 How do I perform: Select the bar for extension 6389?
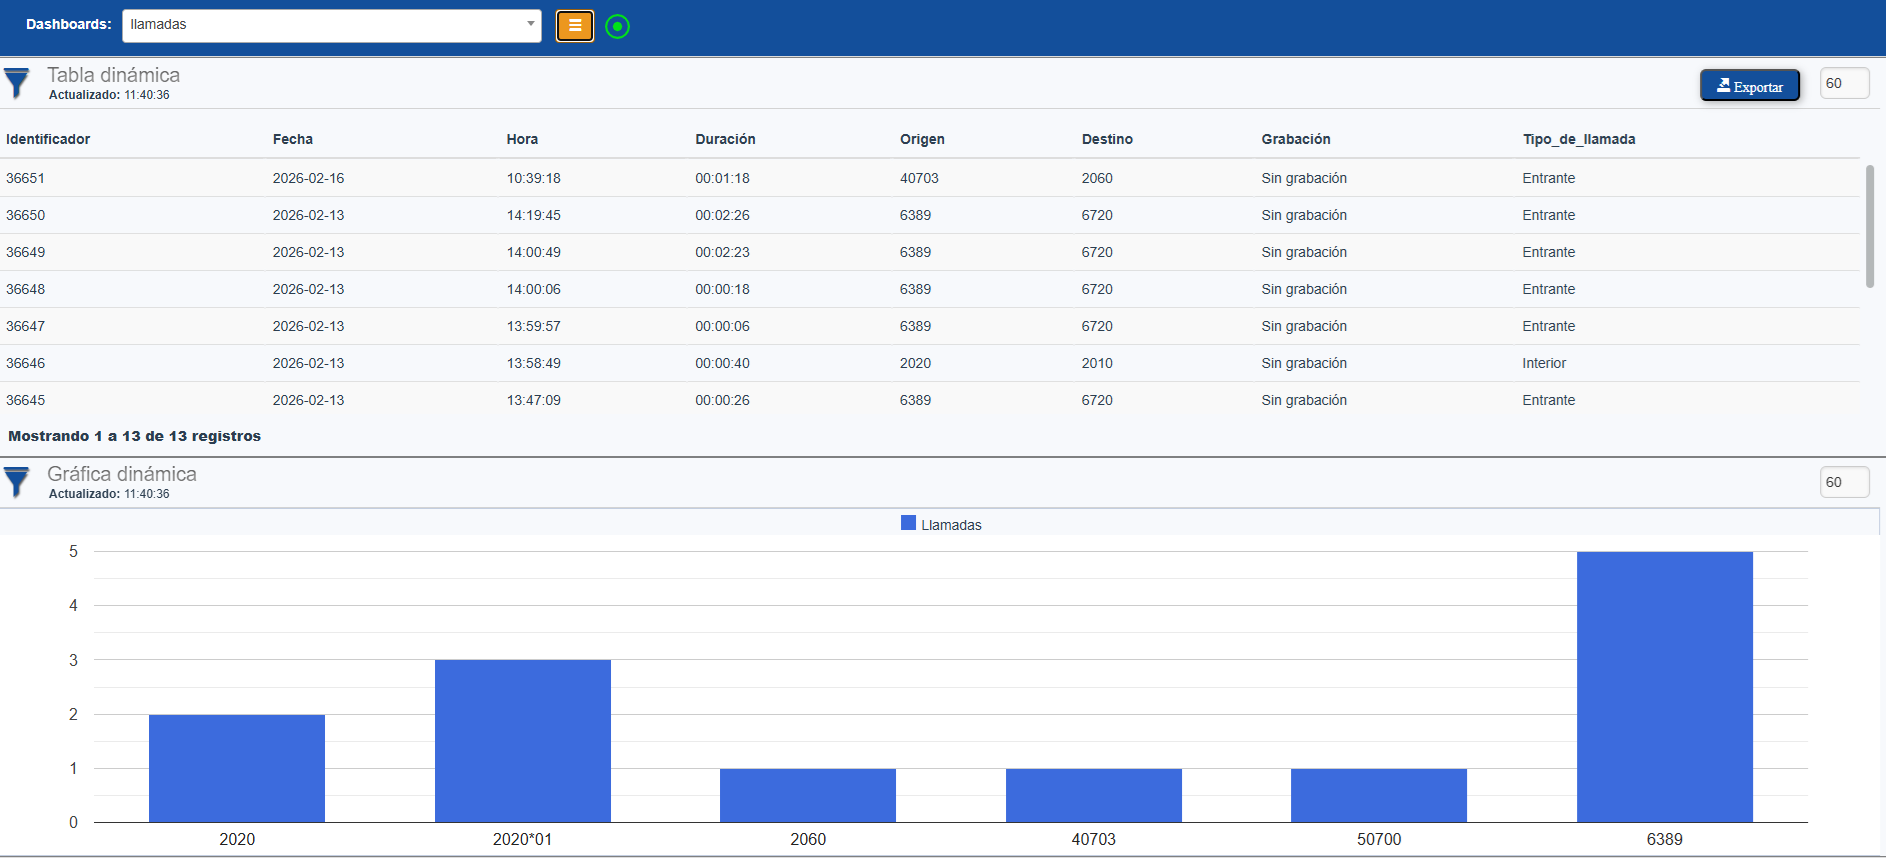1664,687
